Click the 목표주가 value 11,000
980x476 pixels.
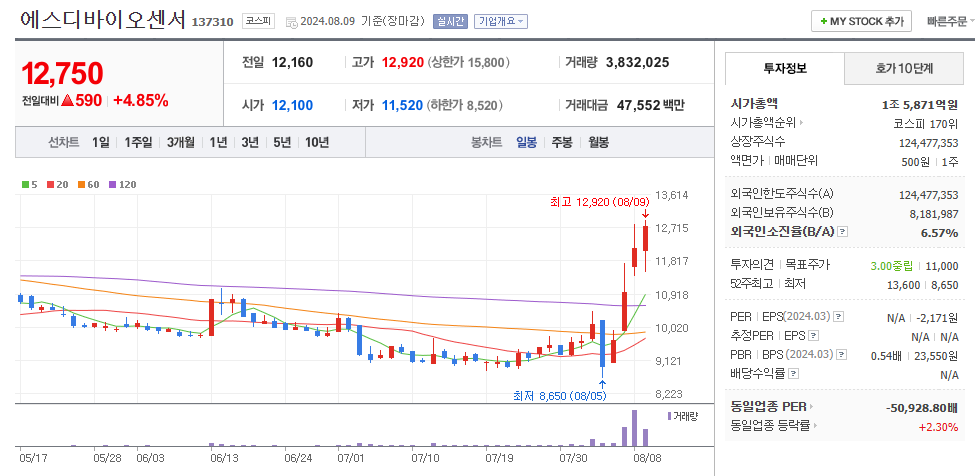coord(942,266)
